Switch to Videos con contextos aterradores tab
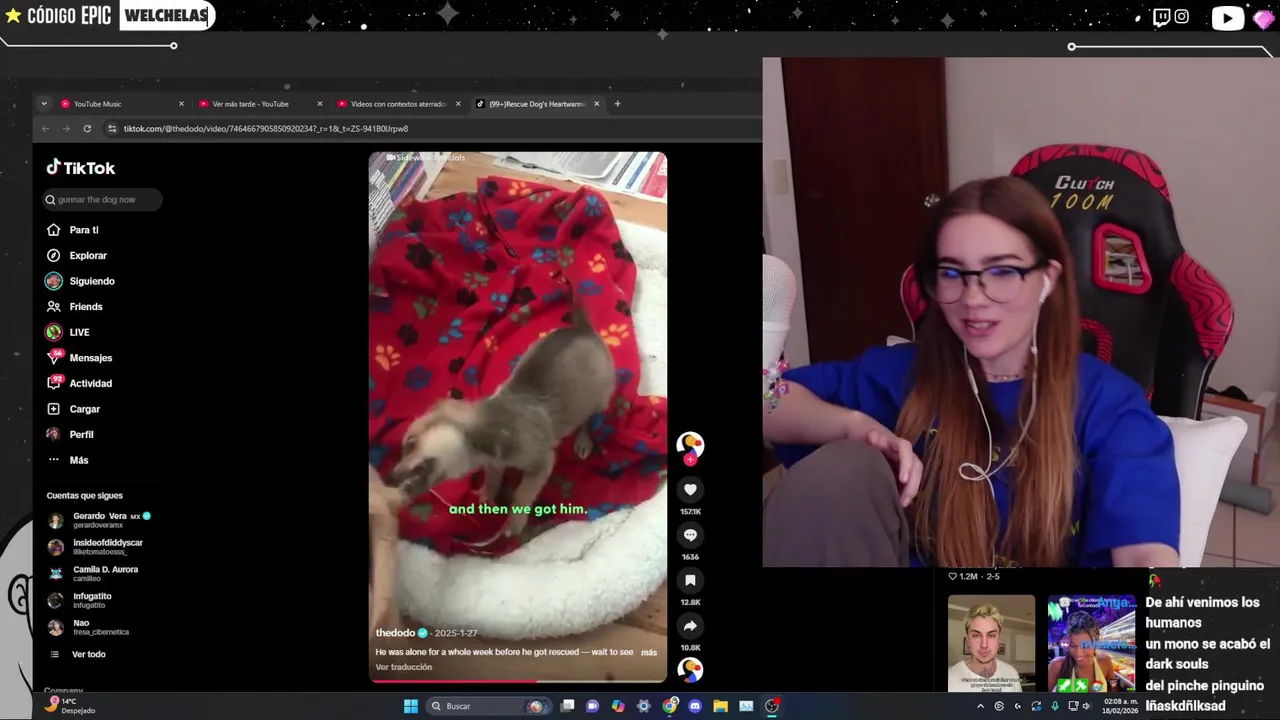Viewport: 1280px width, 720px height. point(398,104)
